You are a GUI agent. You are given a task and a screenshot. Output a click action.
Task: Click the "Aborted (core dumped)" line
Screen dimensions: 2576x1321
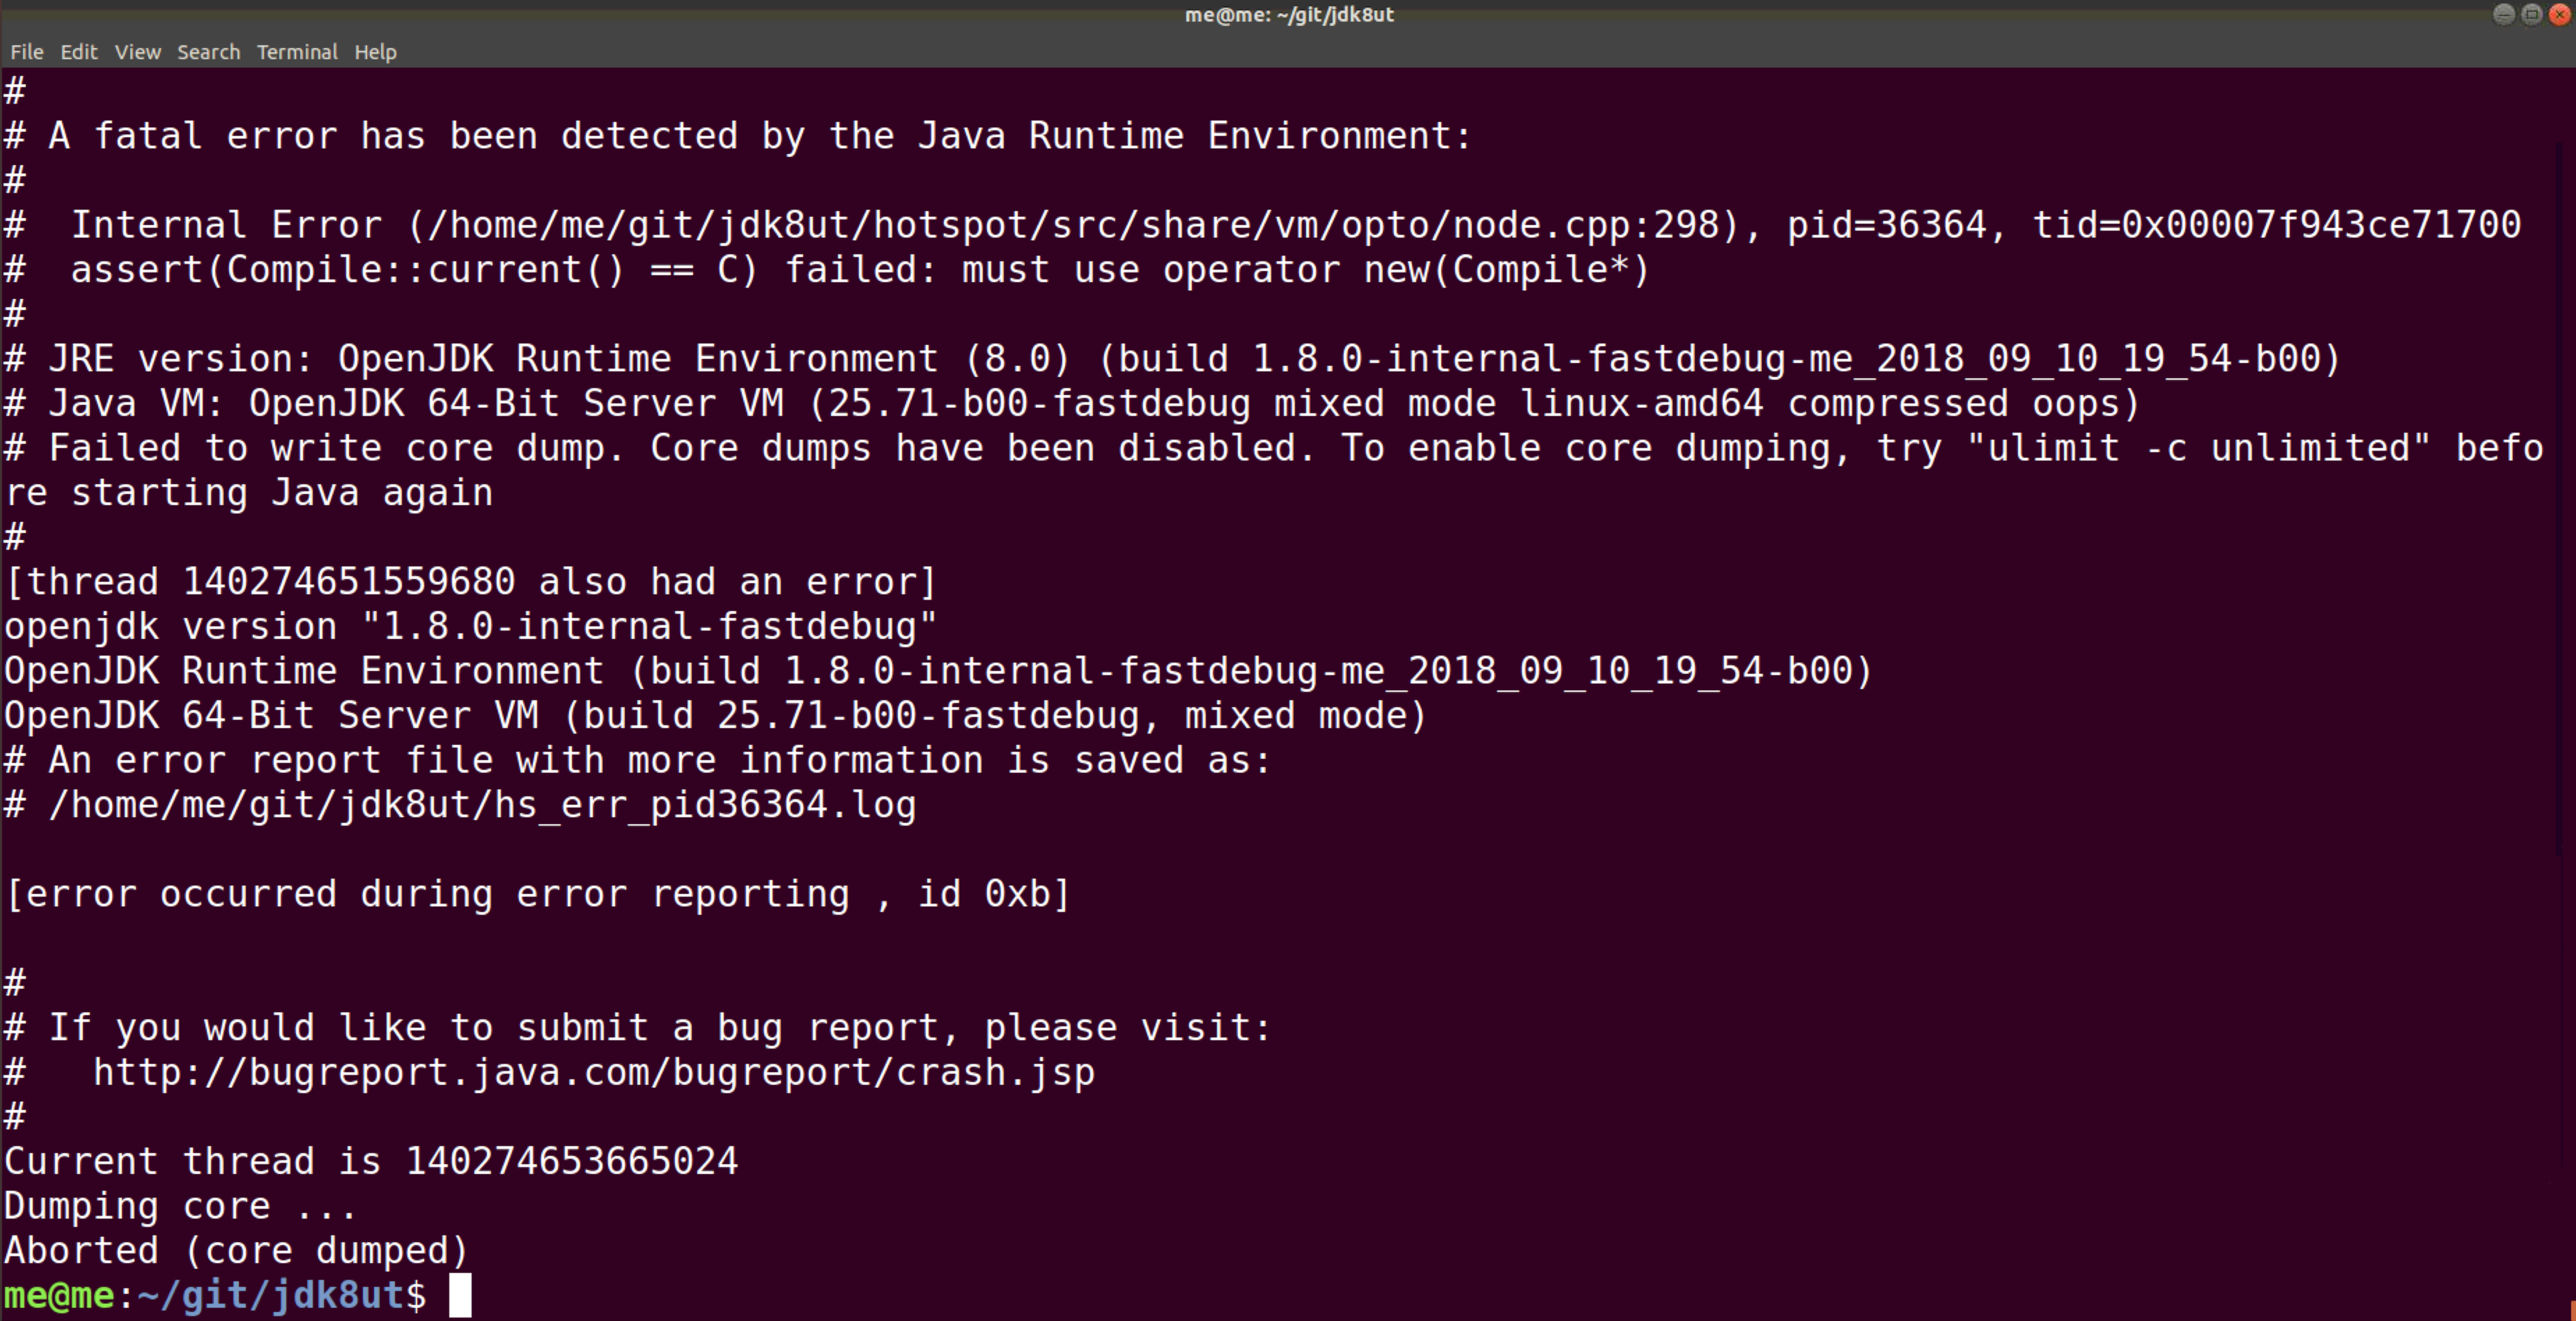236,1251
